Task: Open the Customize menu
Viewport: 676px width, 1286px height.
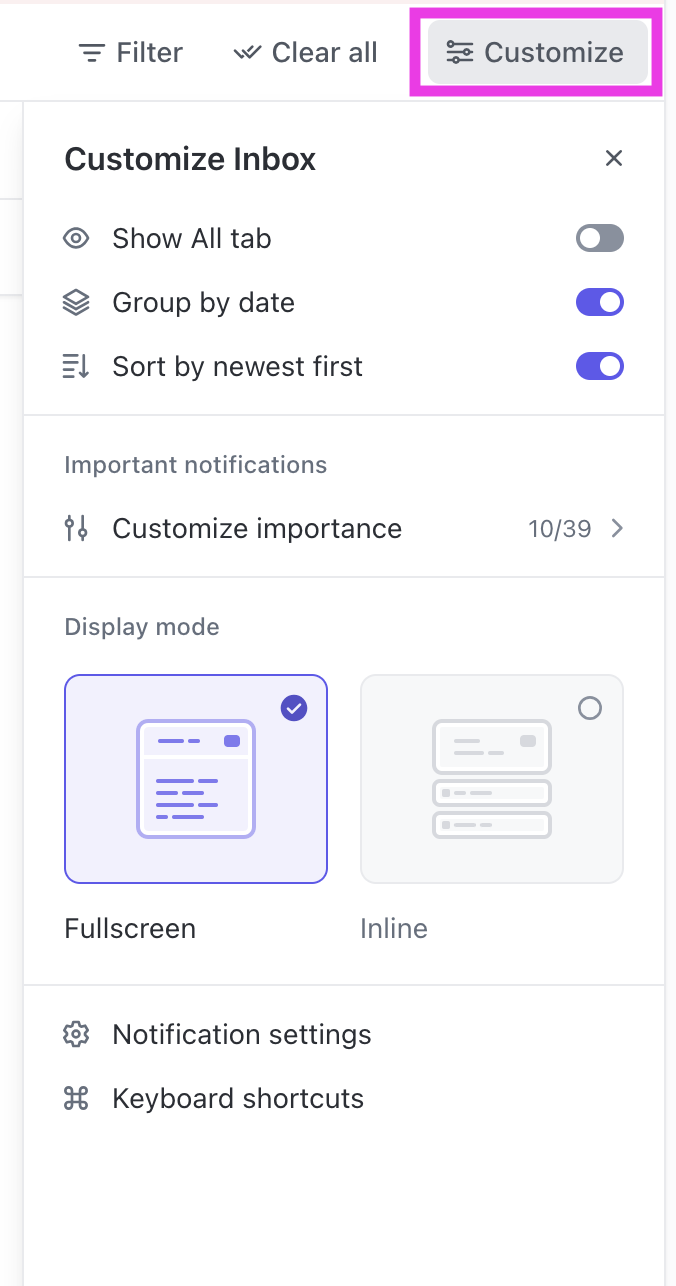Action: pyautogui.click(x=537, y=52)
